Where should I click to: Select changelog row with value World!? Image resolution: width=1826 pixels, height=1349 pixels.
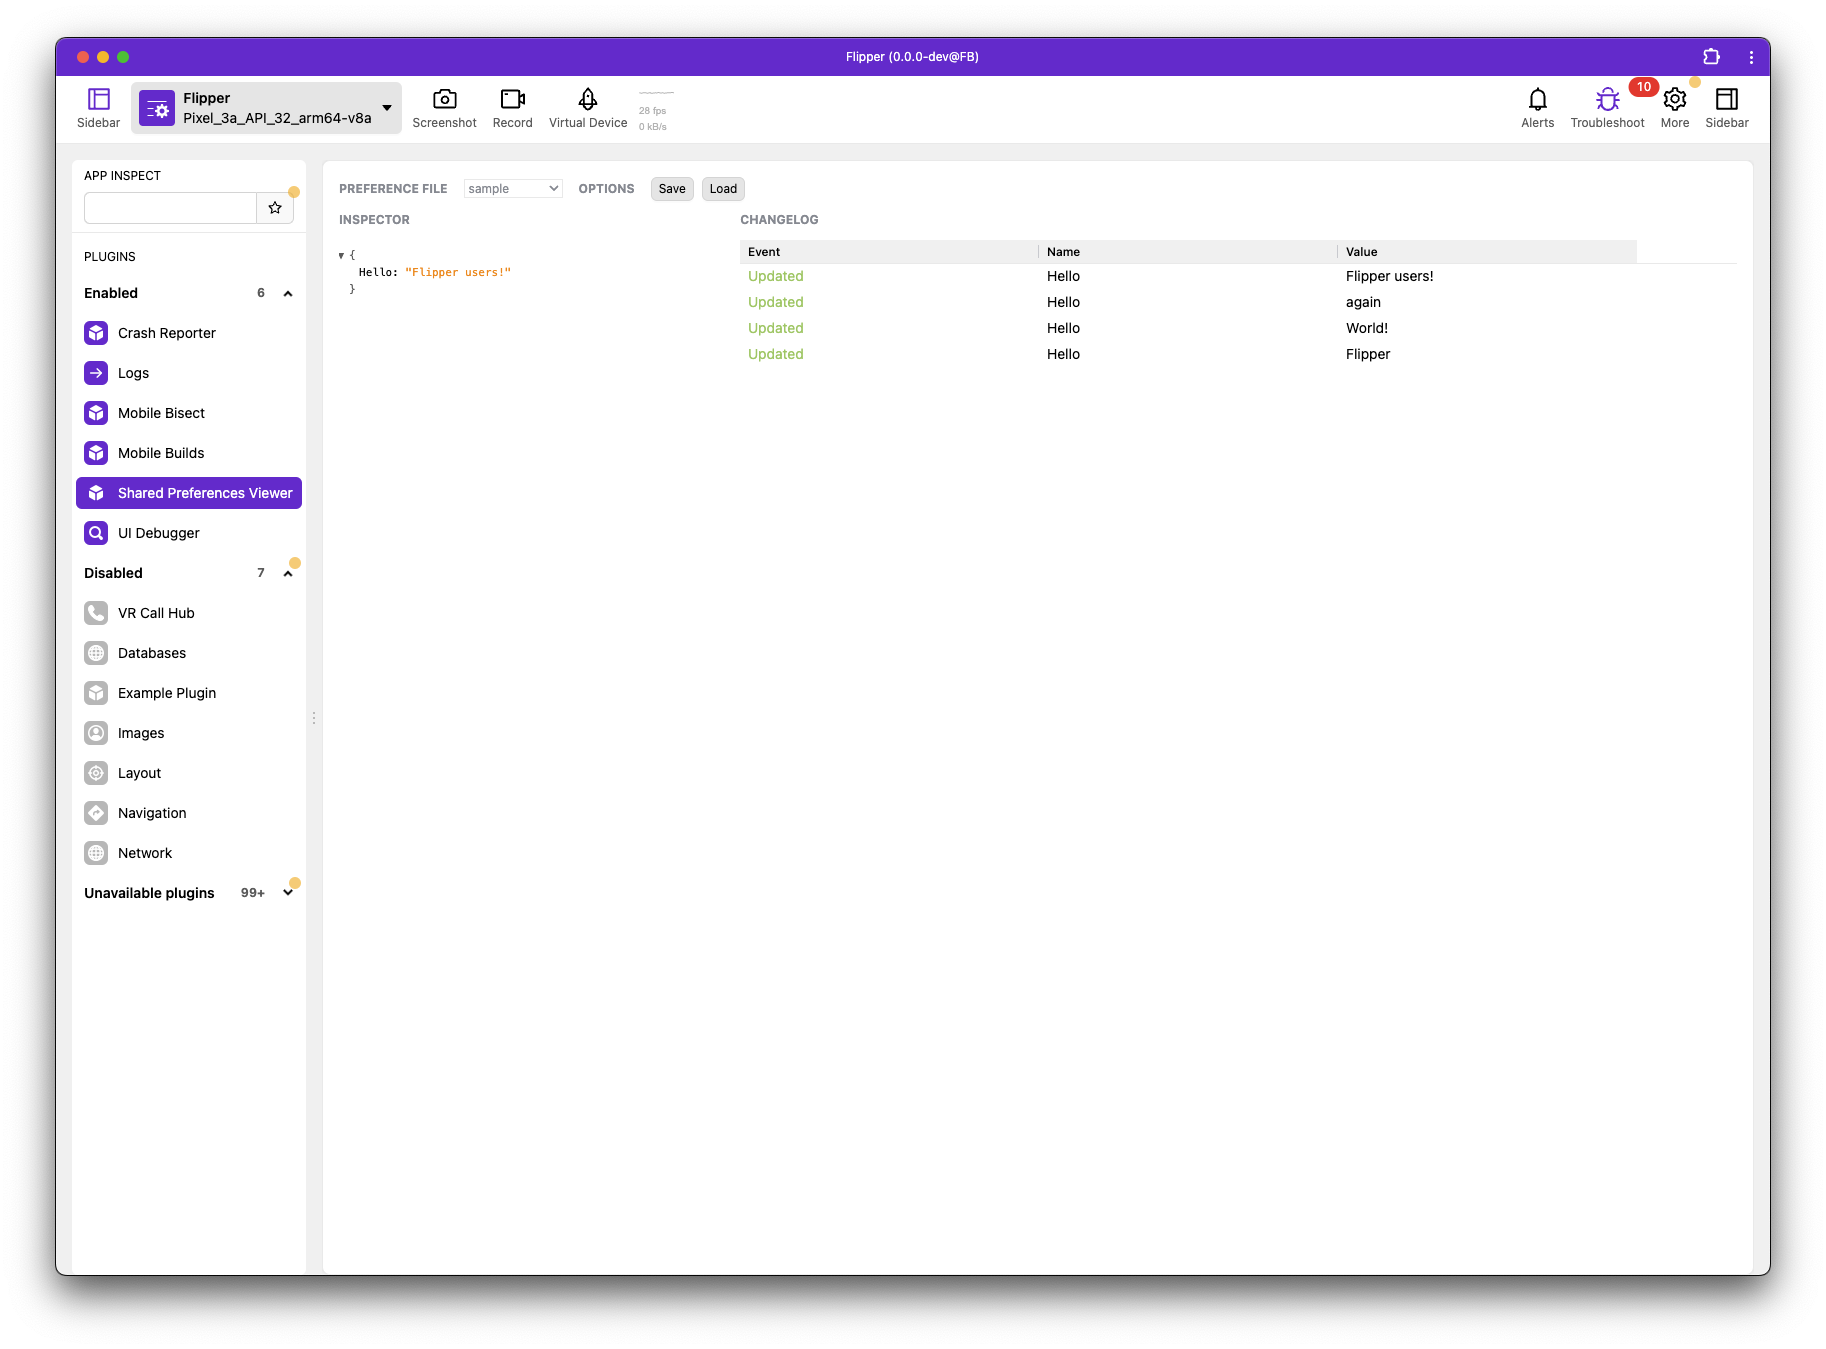1188,328
